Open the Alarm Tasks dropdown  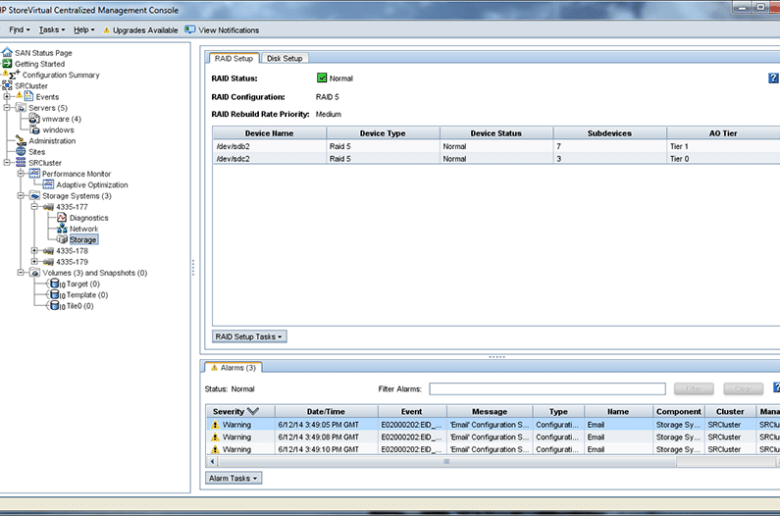(x=234, y=478)
